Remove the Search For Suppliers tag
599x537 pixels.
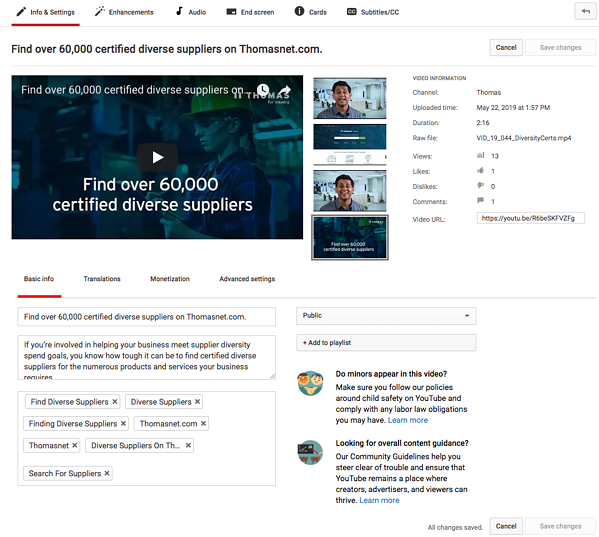(107, 473)
